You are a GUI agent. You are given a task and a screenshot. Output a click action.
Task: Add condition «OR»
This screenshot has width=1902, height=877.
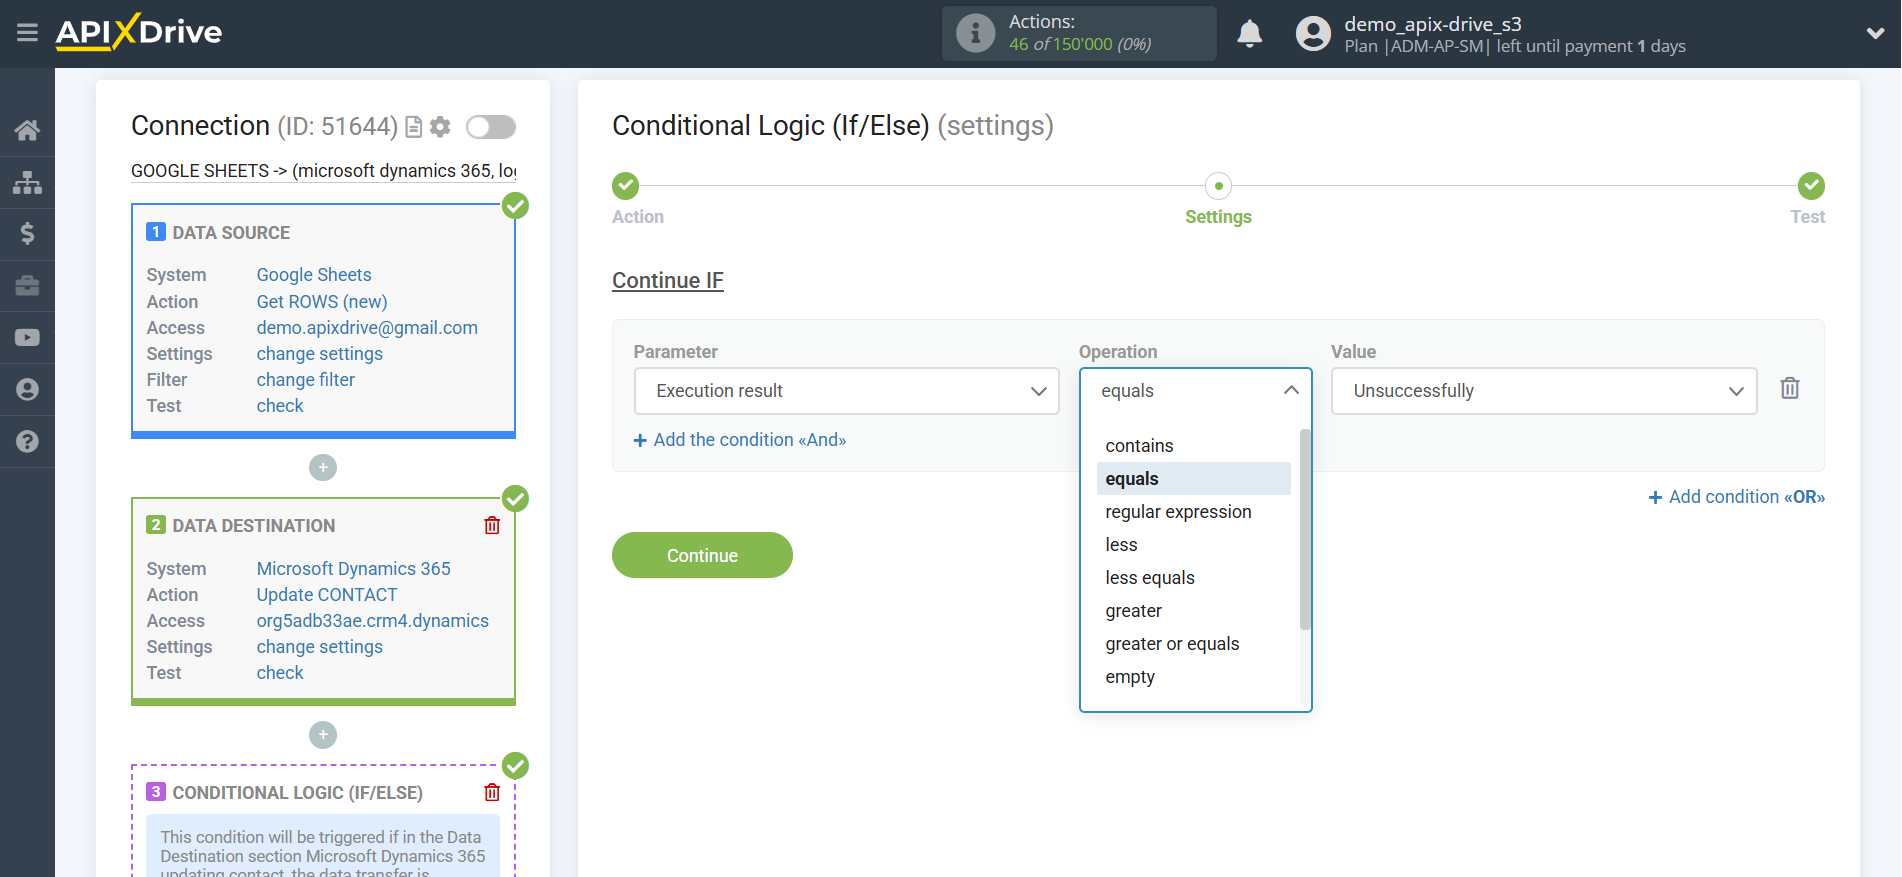tap(1736, 497)
